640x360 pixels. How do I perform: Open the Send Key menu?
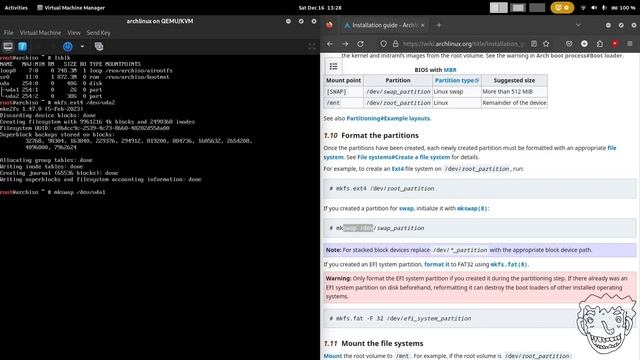98,33
